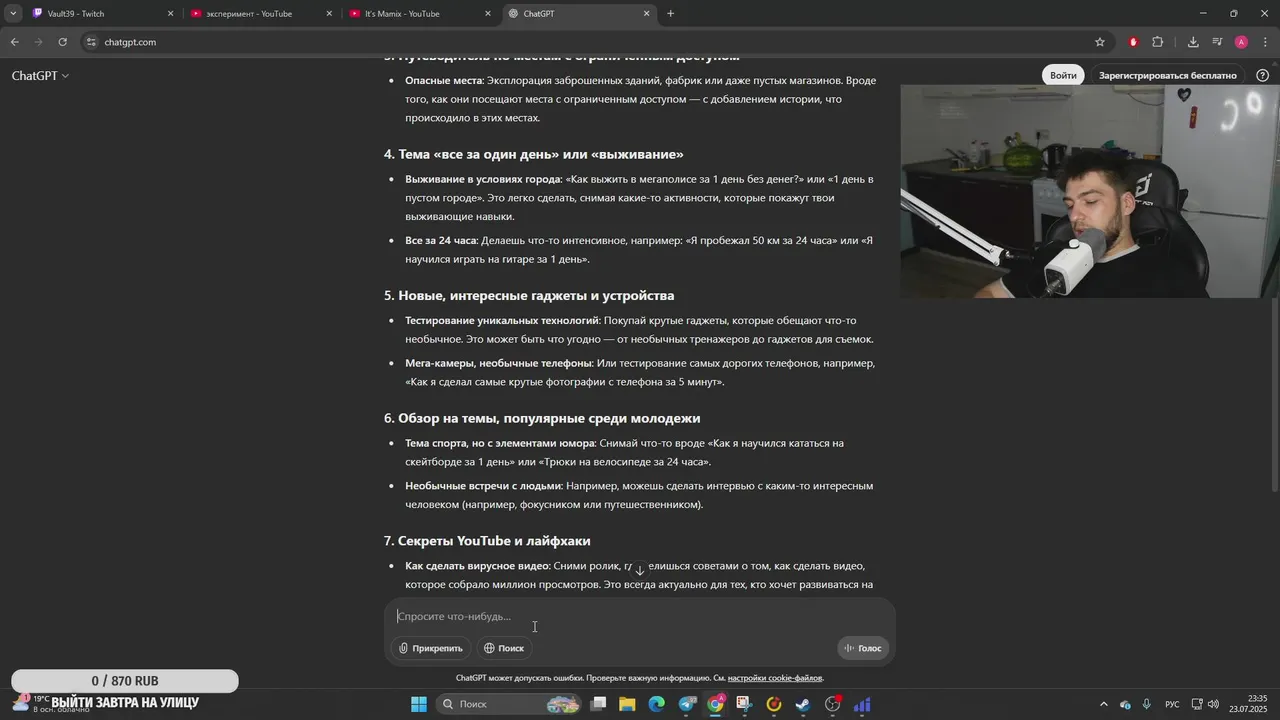Viewport: 1280px width, 720px height.
Task: Open the media controls icon in Chrome toolbar
Action: point(1217,42)
